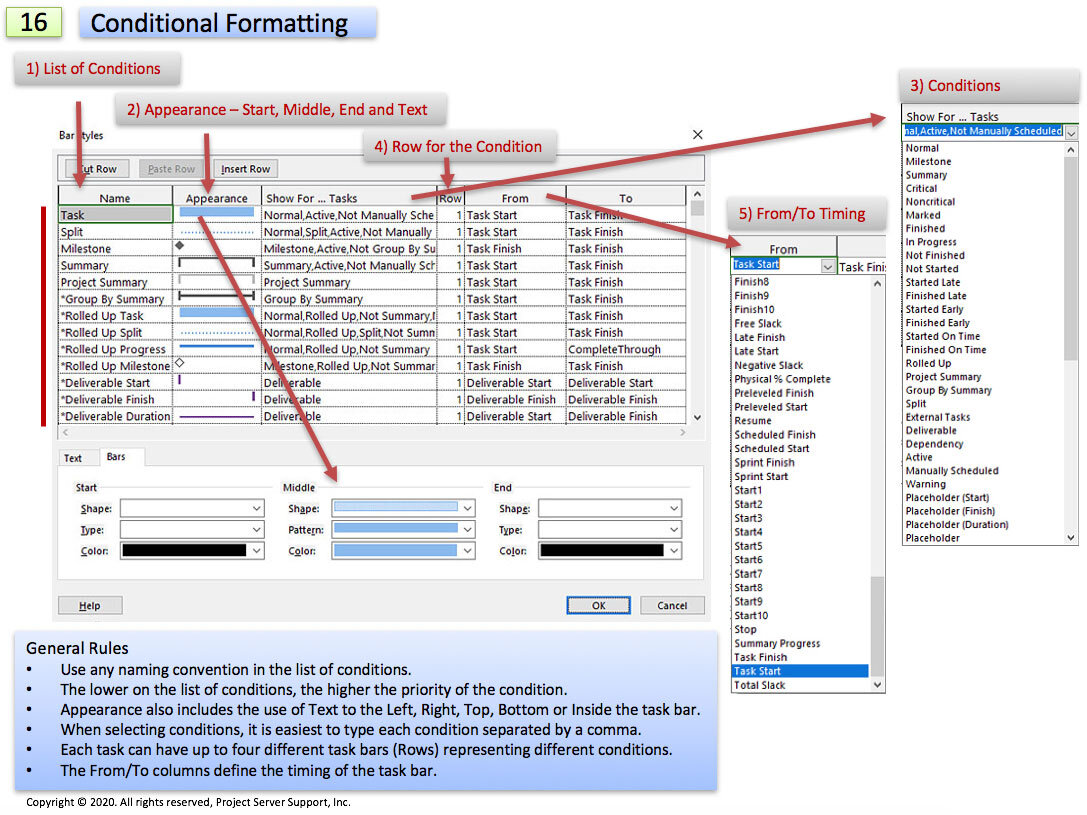Choose External Tasks in Show For list
Viewport: 1087px width, 815px height.
[937, 417]
